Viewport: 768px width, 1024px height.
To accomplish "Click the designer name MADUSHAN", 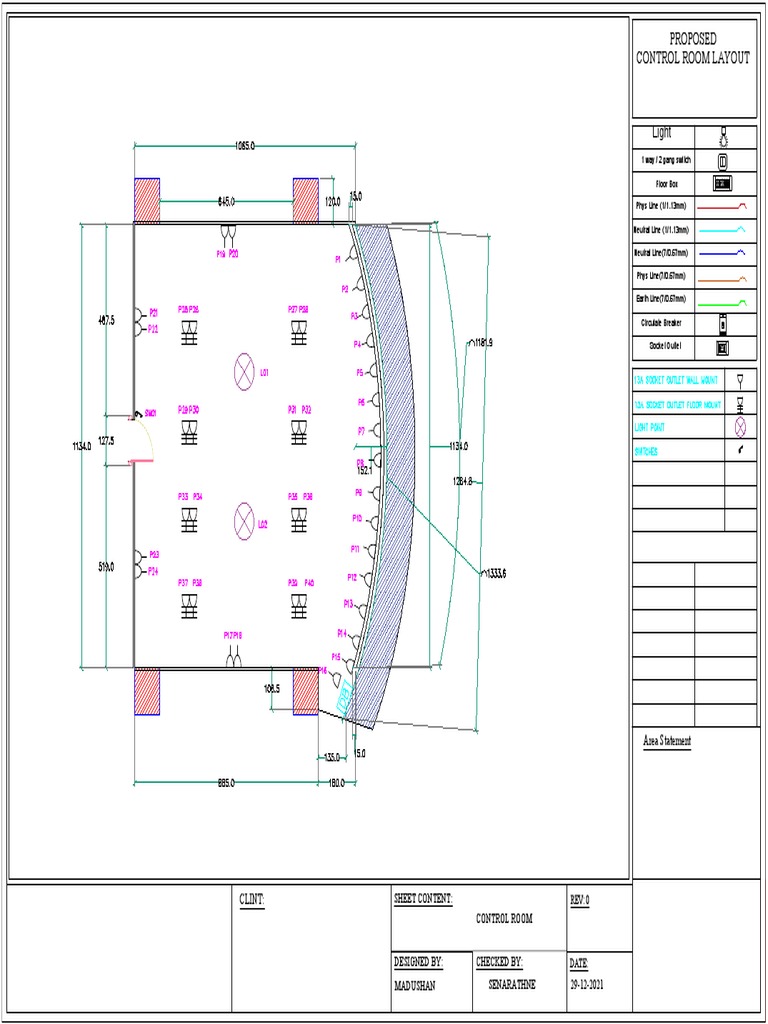I will 415,985.
